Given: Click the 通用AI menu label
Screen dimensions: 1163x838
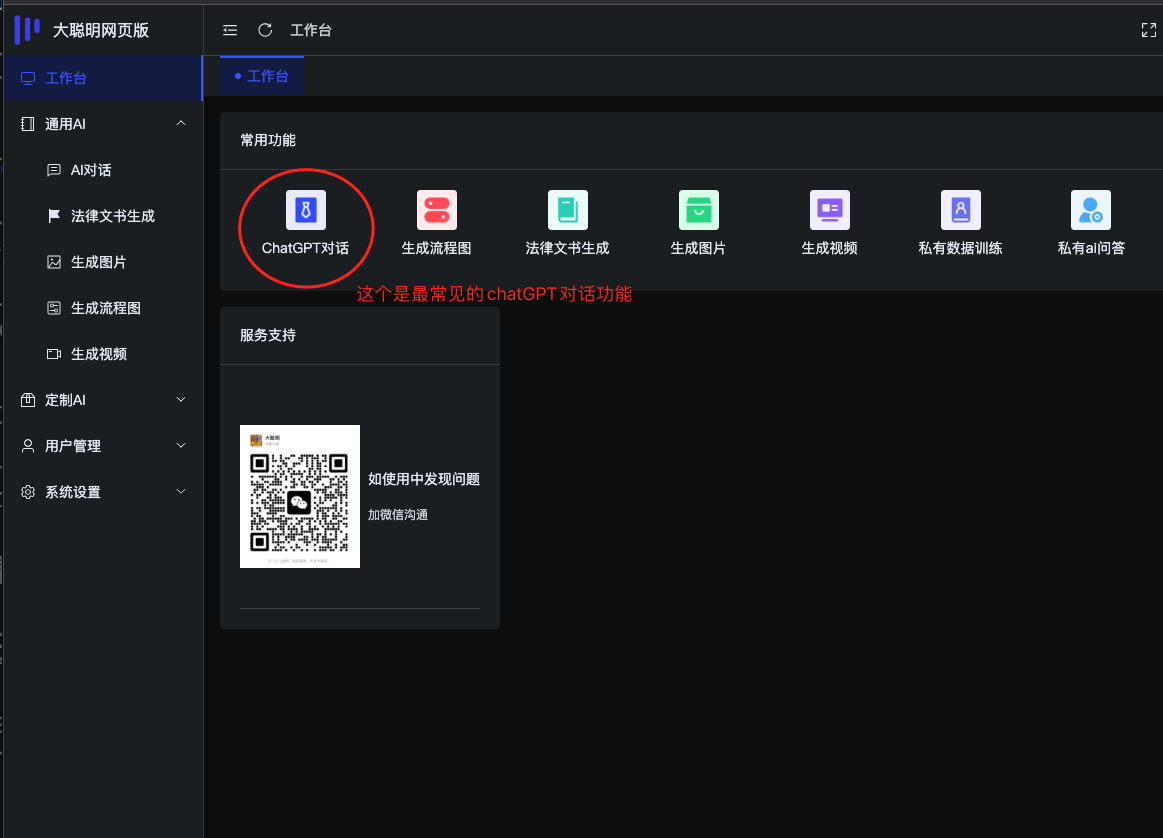Looking at the screenshot, I should tap(65, 124).
